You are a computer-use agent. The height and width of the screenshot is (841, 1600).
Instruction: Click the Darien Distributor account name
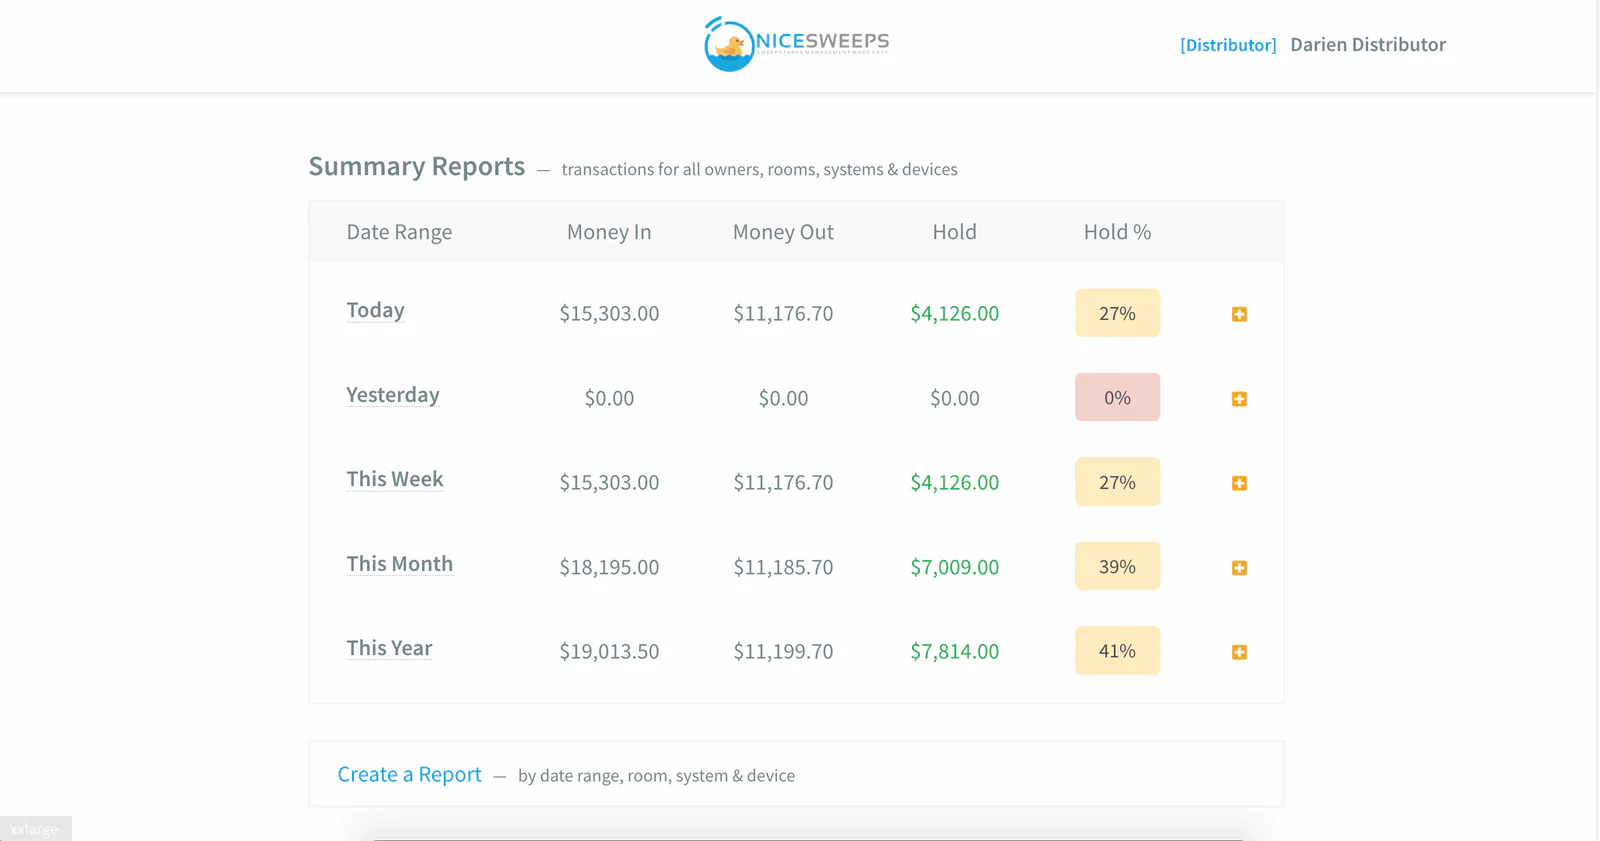pos(1368,45)
